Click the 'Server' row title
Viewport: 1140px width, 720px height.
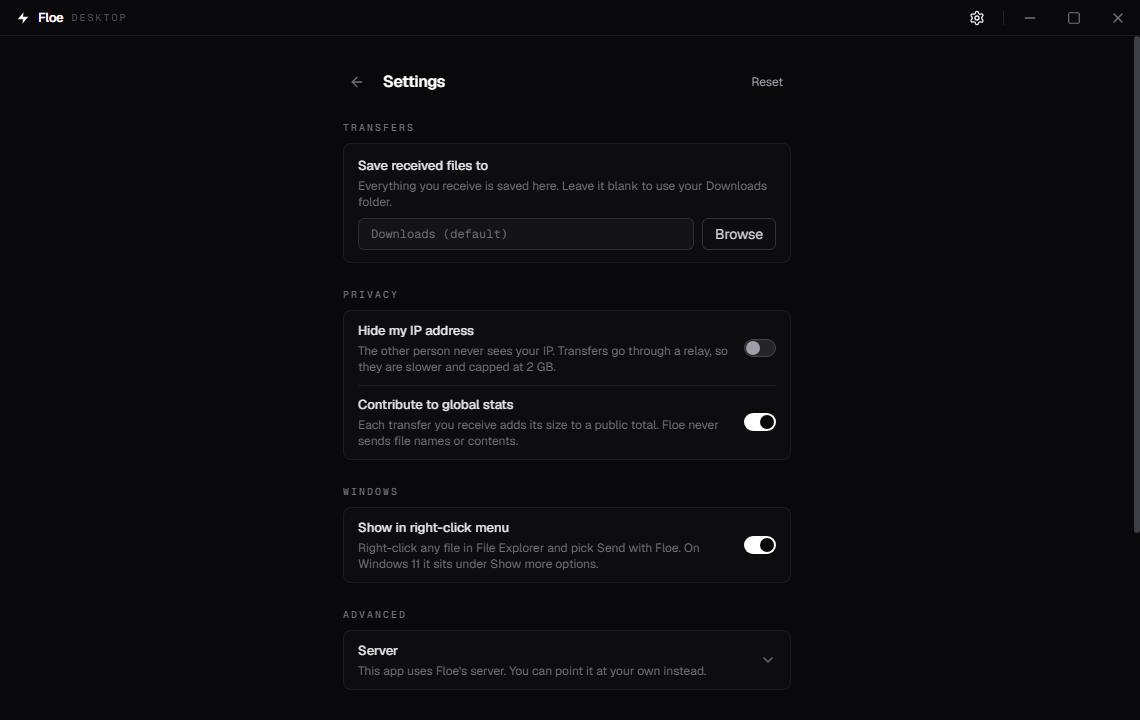click(377, 651)
